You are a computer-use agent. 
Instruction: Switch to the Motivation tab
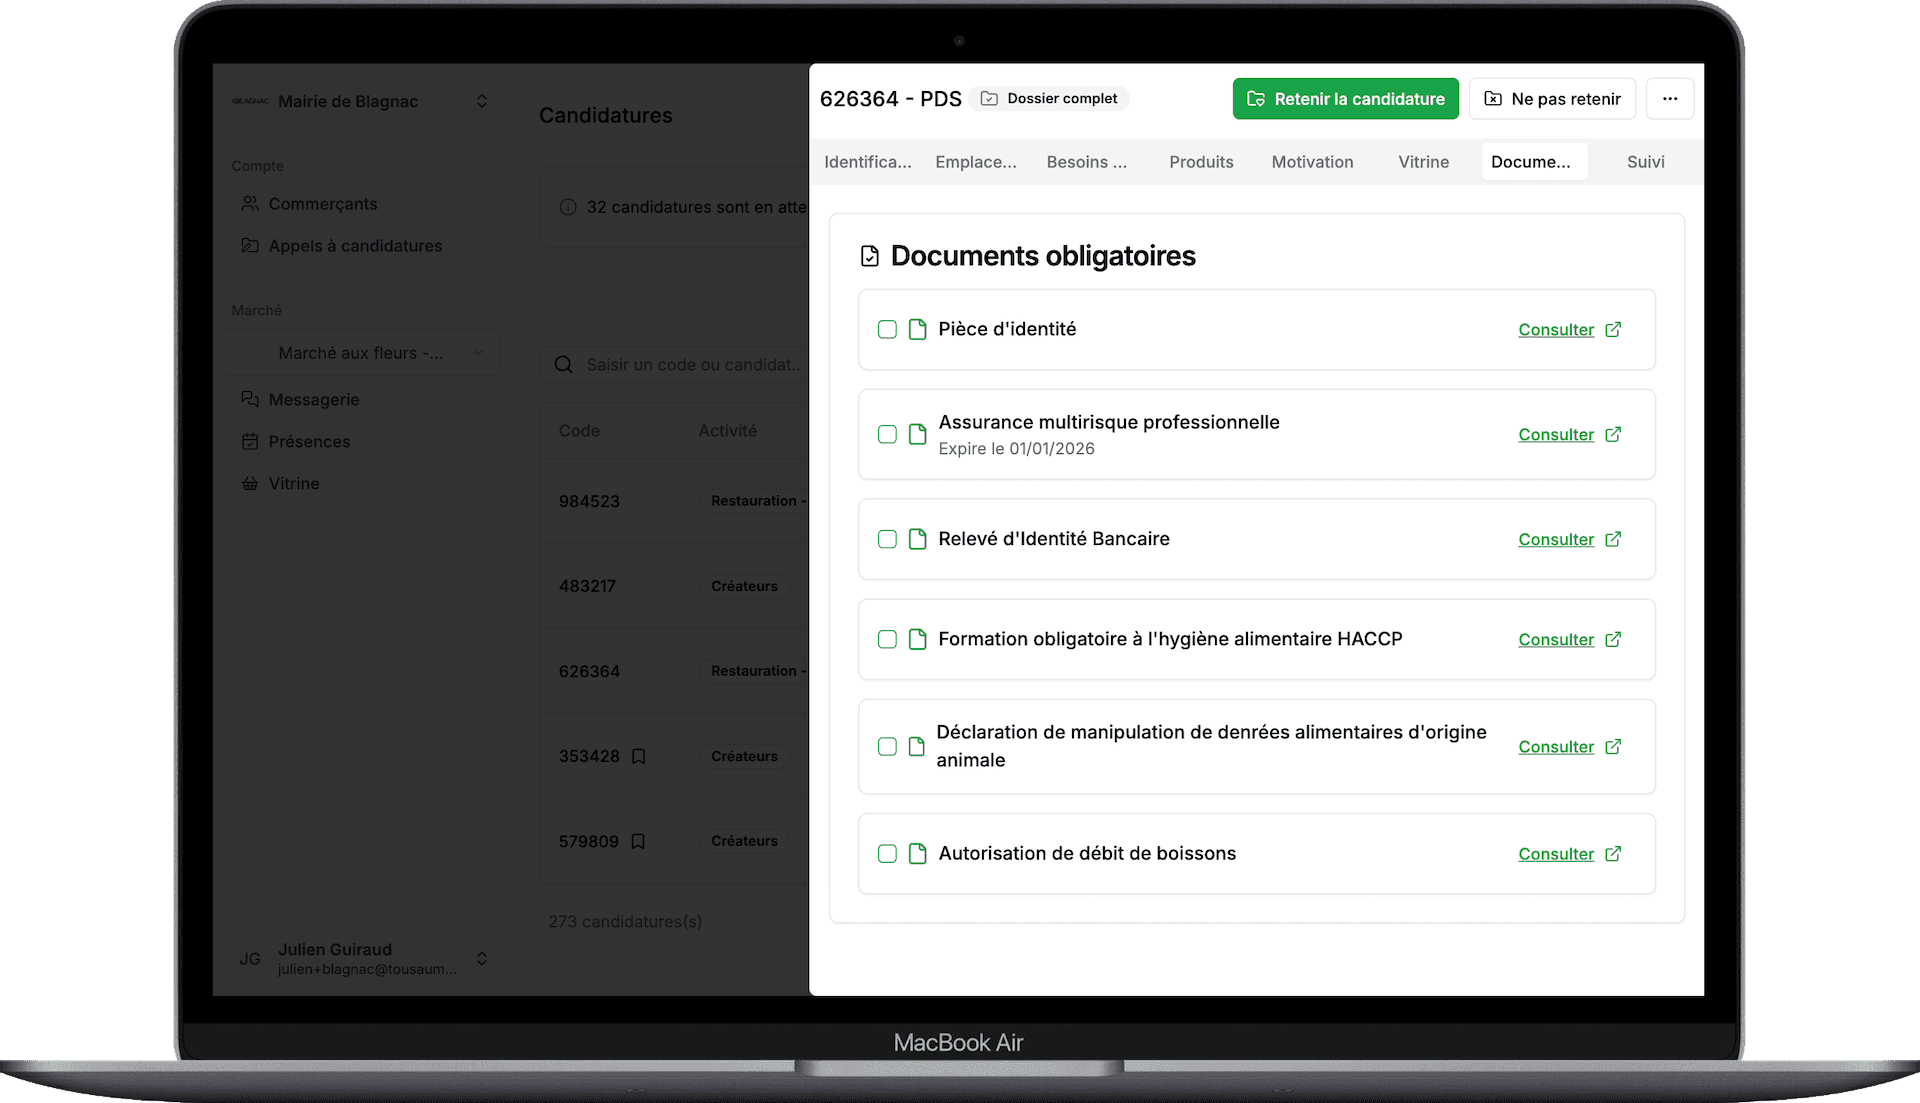1312,162
